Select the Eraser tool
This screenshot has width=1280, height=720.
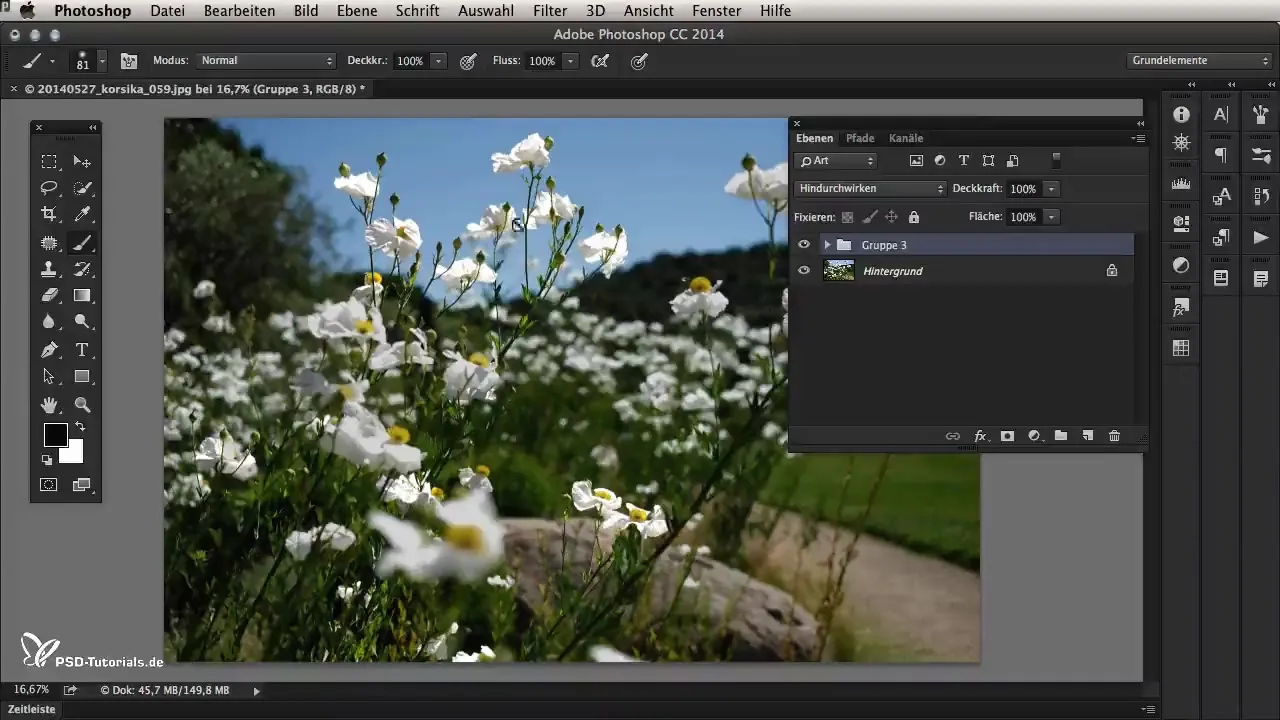coord(48,295)
